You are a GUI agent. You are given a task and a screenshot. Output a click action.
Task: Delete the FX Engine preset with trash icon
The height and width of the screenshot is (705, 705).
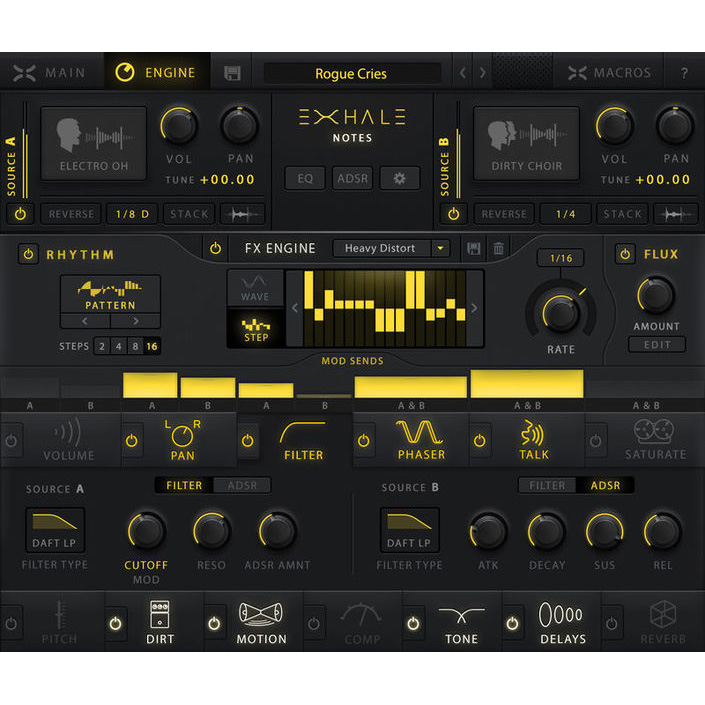coord(499,248)
